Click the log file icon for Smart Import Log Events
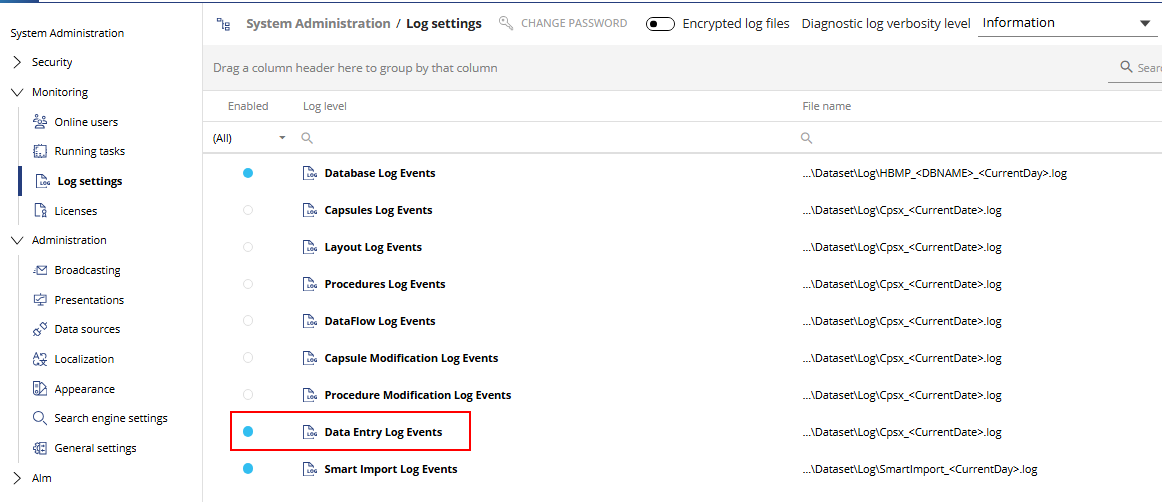1162x502 pixels. pos(310,469)
